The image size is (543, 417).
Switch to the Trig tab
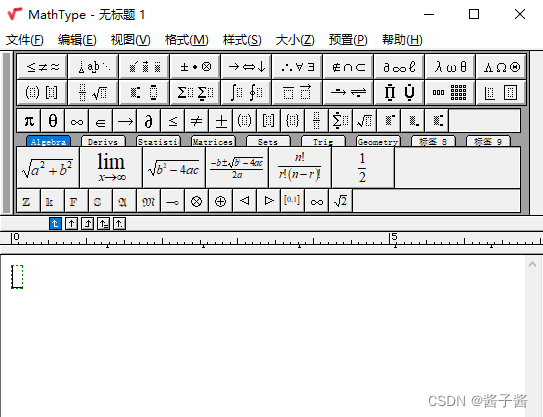point(323,141)
